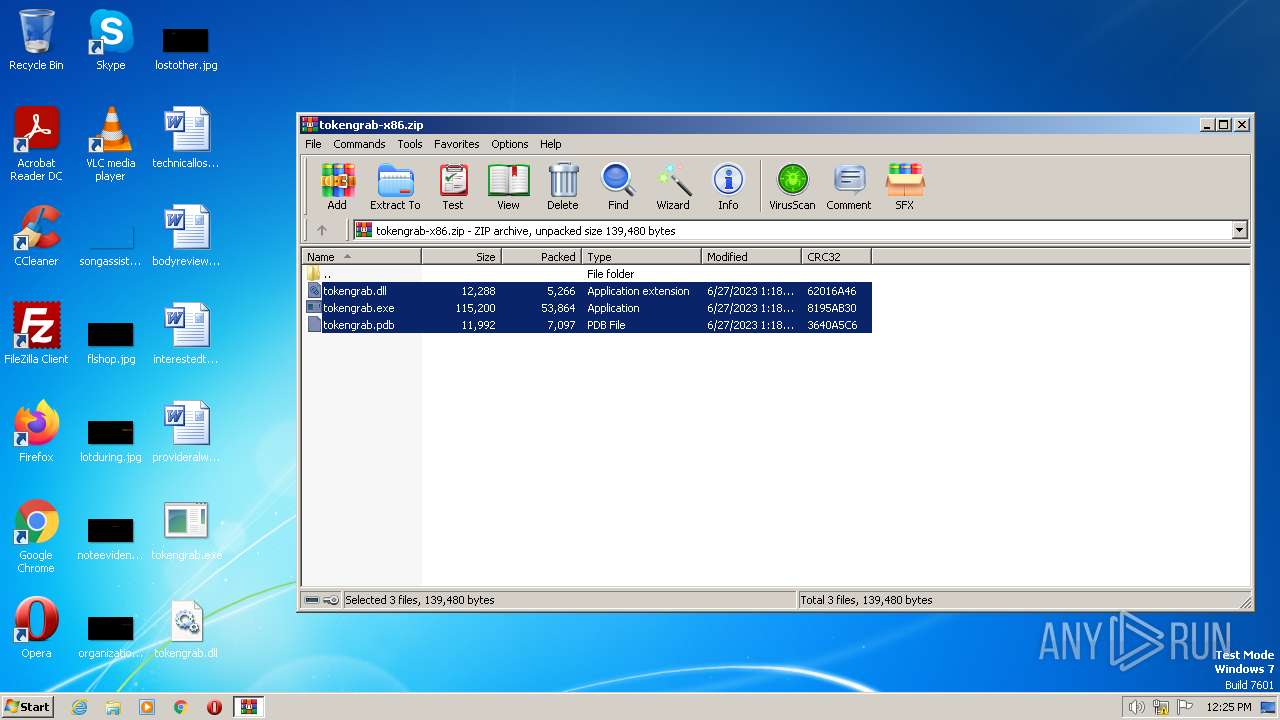Image resolution: width=1280 pixels, height=720 pixels.
Task: Open the Windows Start menu
Action: tap(28, 706)
